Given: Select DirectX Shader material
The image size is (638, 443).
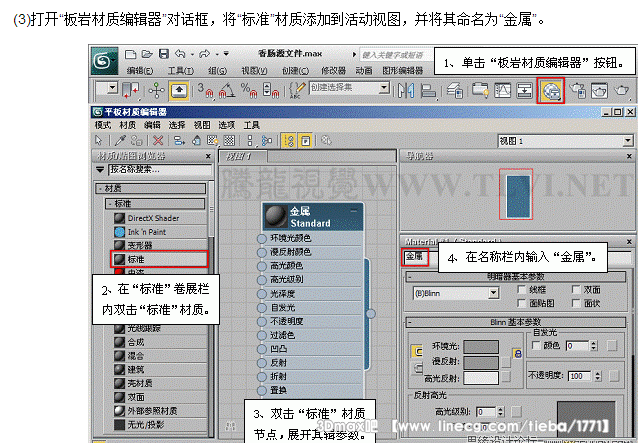Looking at the screenshot, I should 160,218.
